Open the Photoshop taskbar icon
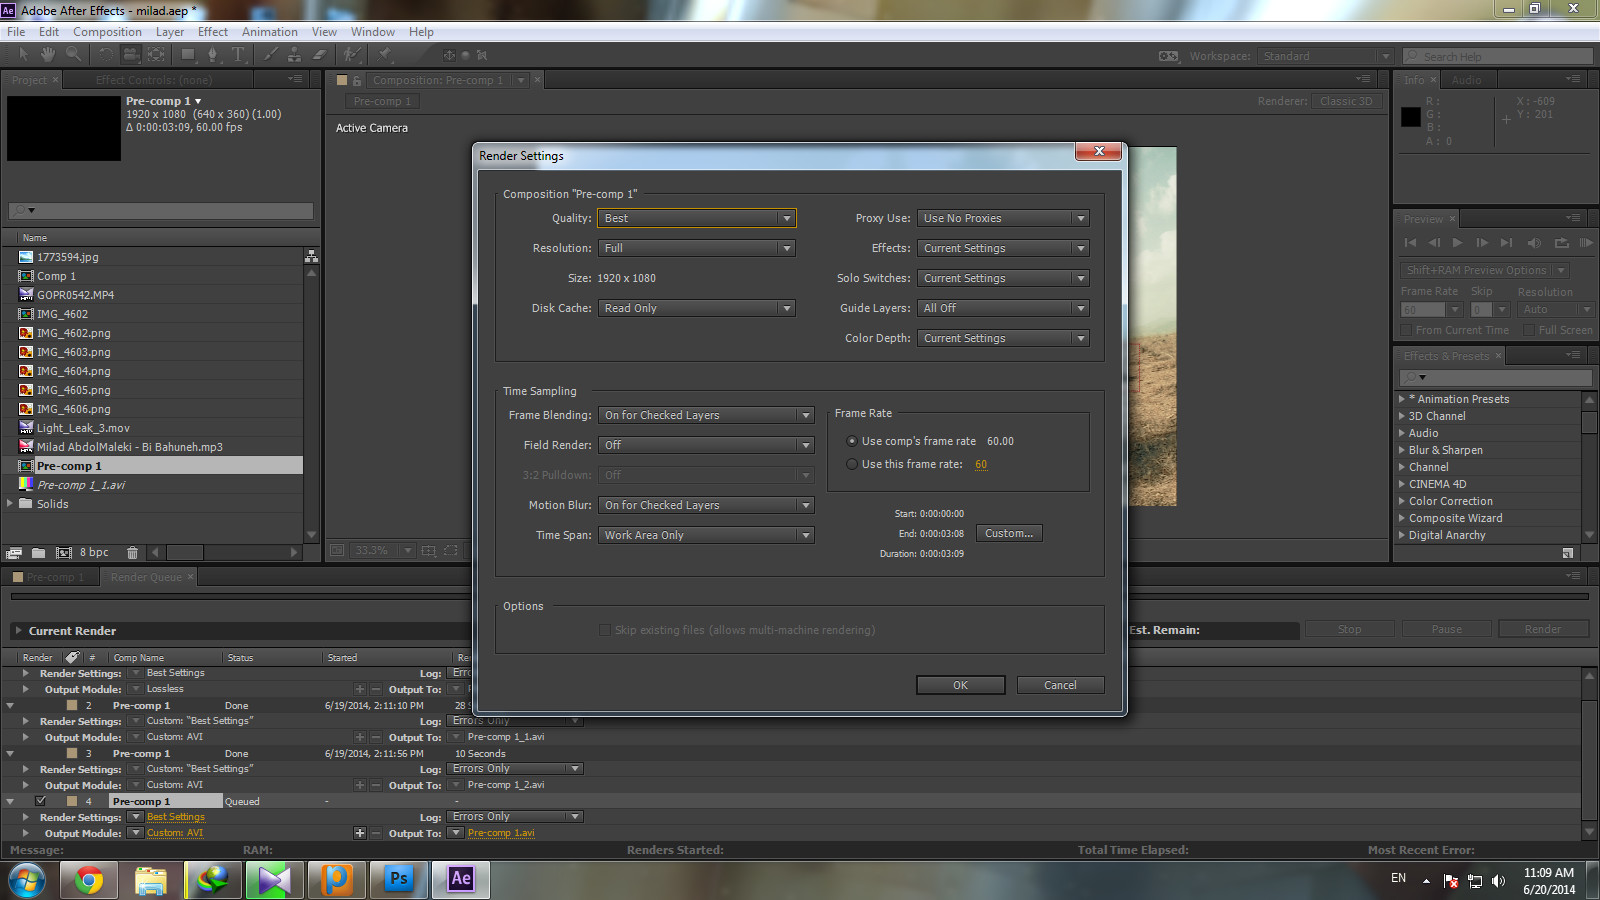Viewport: 1600px width, 900px height. (399, 879)
